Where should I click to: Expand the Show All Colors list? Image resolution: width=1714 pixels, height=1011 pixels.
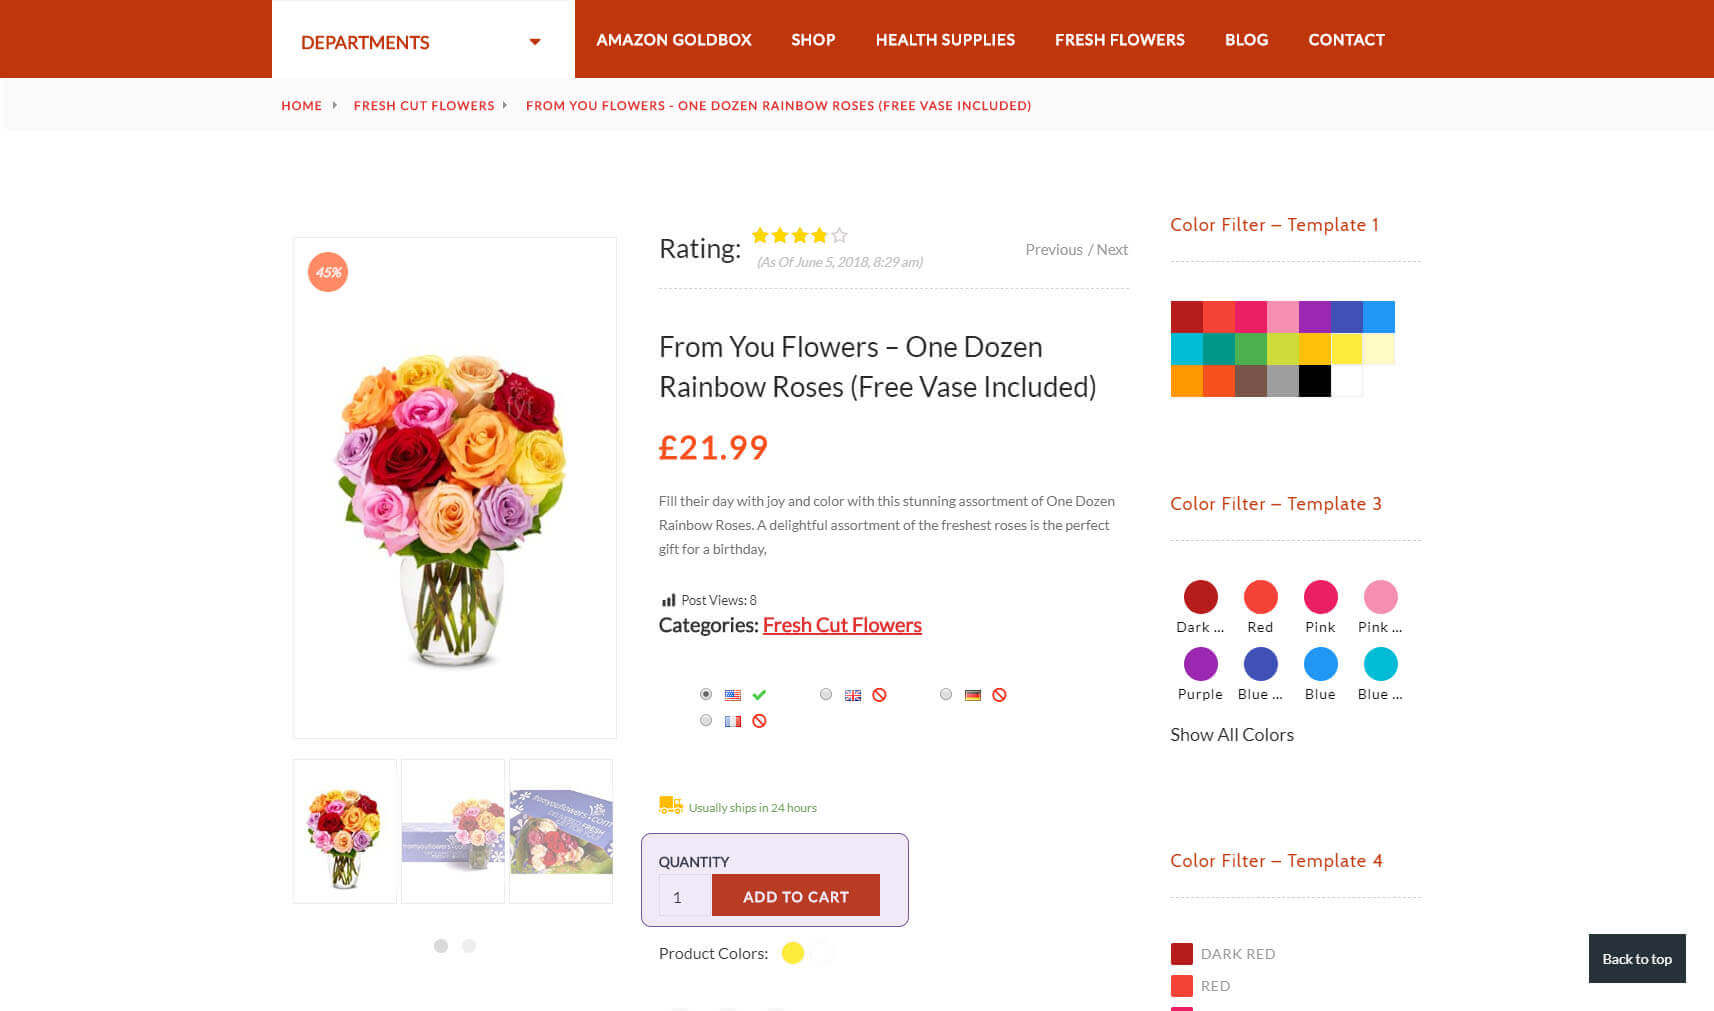[x=1232, y=735]
